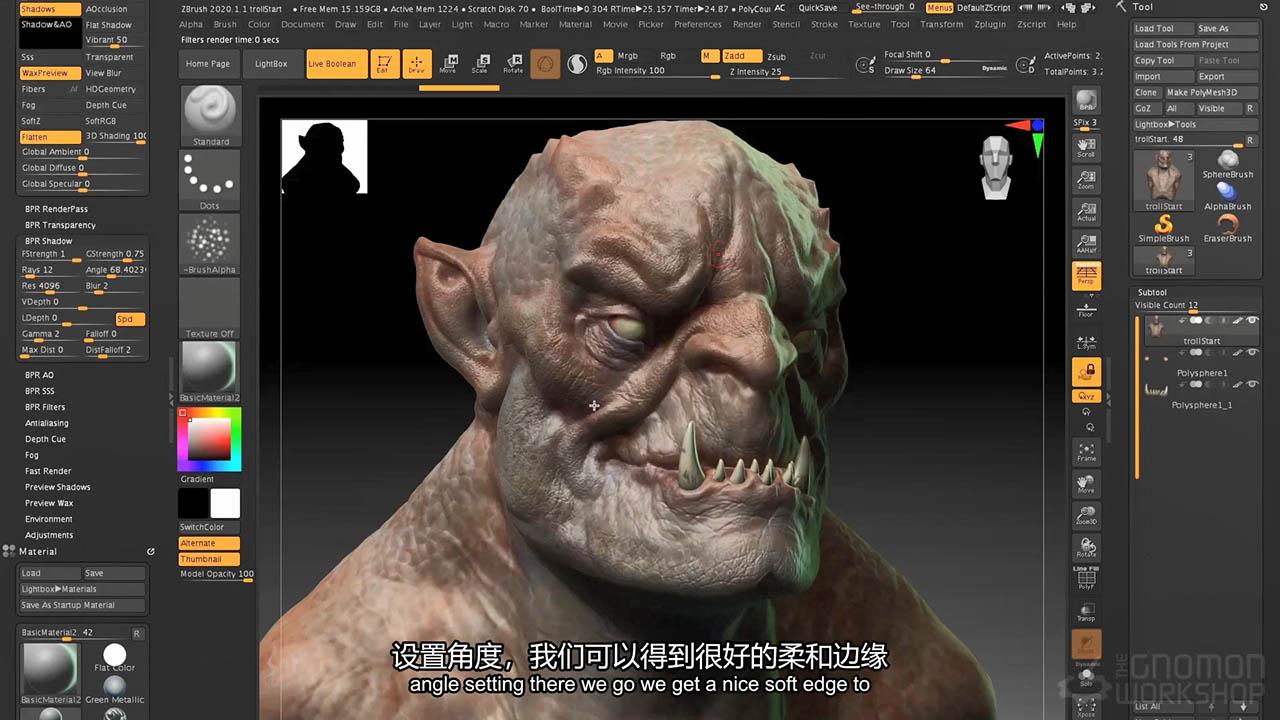Viewport: 1280px width, 720px height.
Task: Open the Preferences menu
Action: pyautogui.click(x=698, y=24)
